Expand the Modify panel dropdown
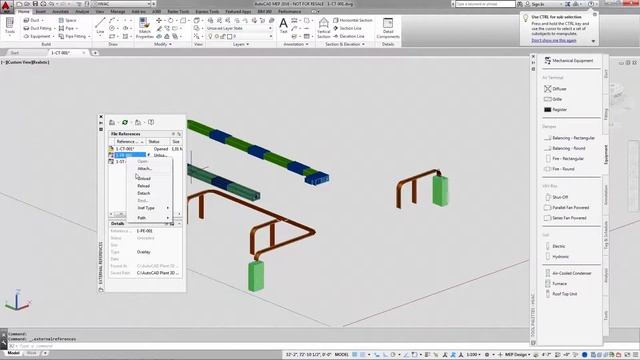 162,44
